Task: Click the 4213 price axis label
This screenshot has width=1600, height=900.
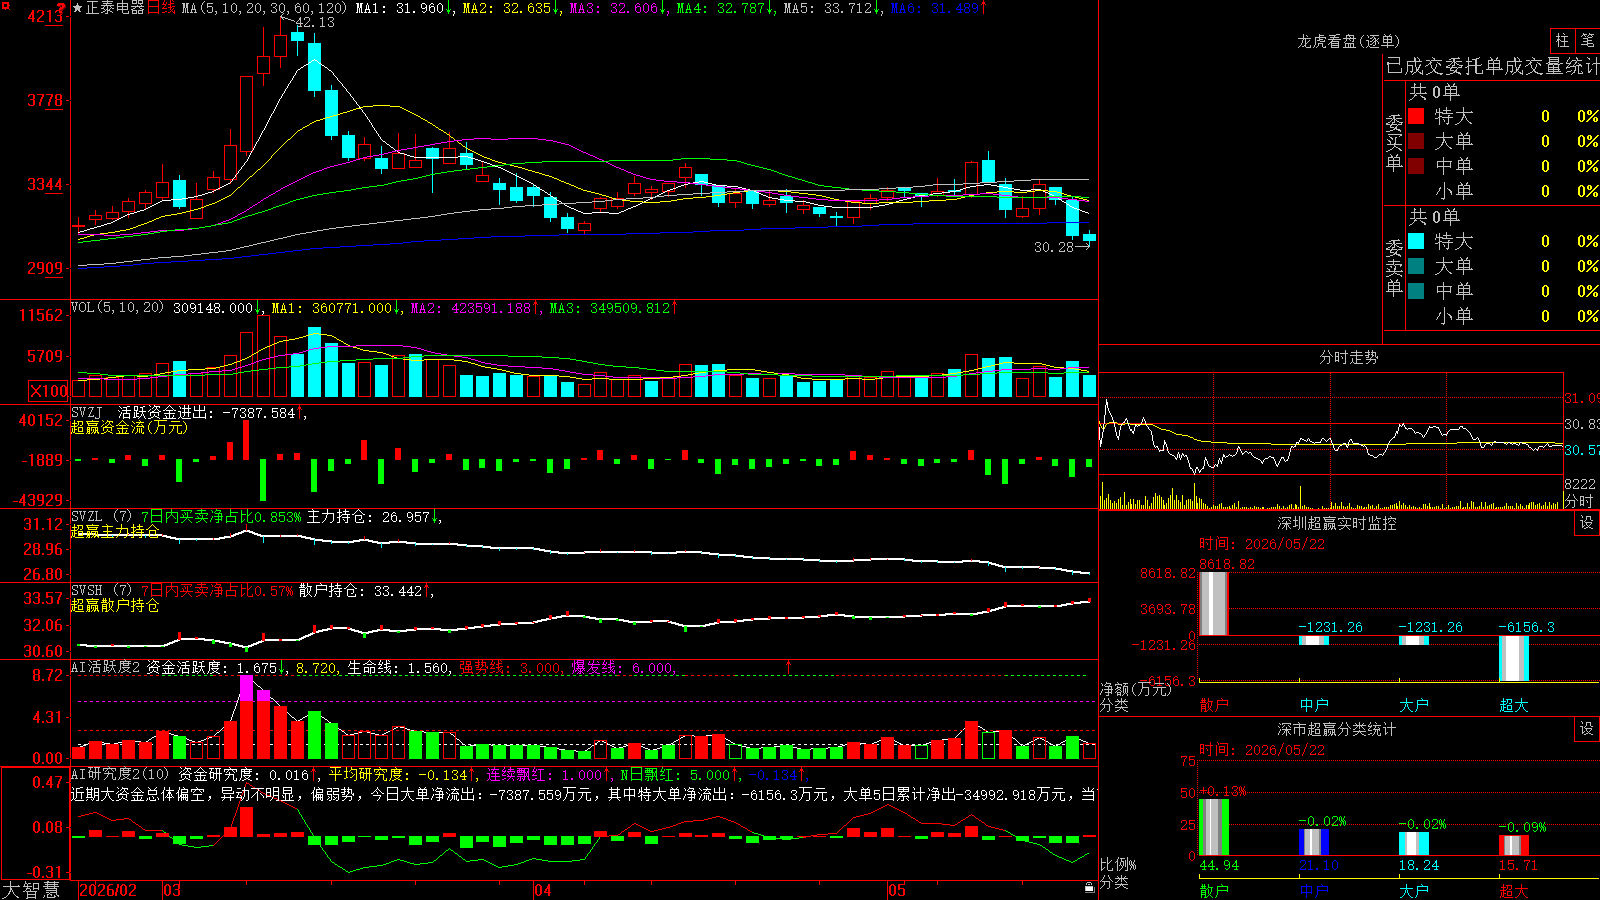Action: (x=46, y=16)
